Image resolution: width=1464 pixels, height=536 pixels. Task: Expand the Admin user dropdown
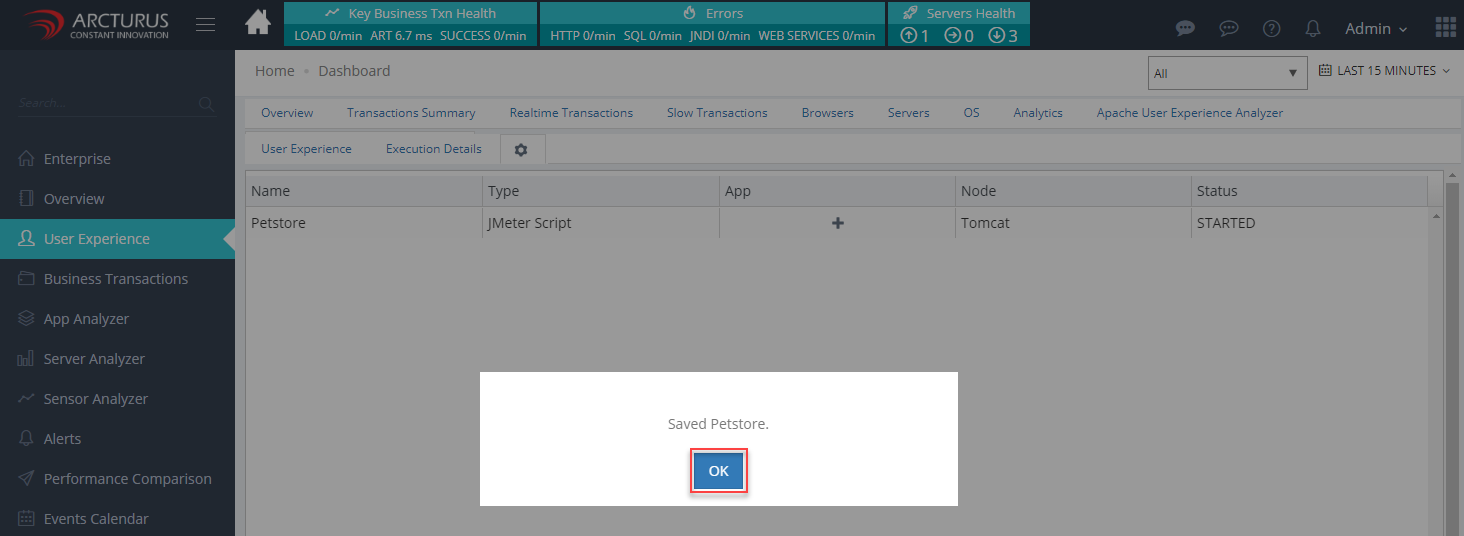coord(1376,29)
